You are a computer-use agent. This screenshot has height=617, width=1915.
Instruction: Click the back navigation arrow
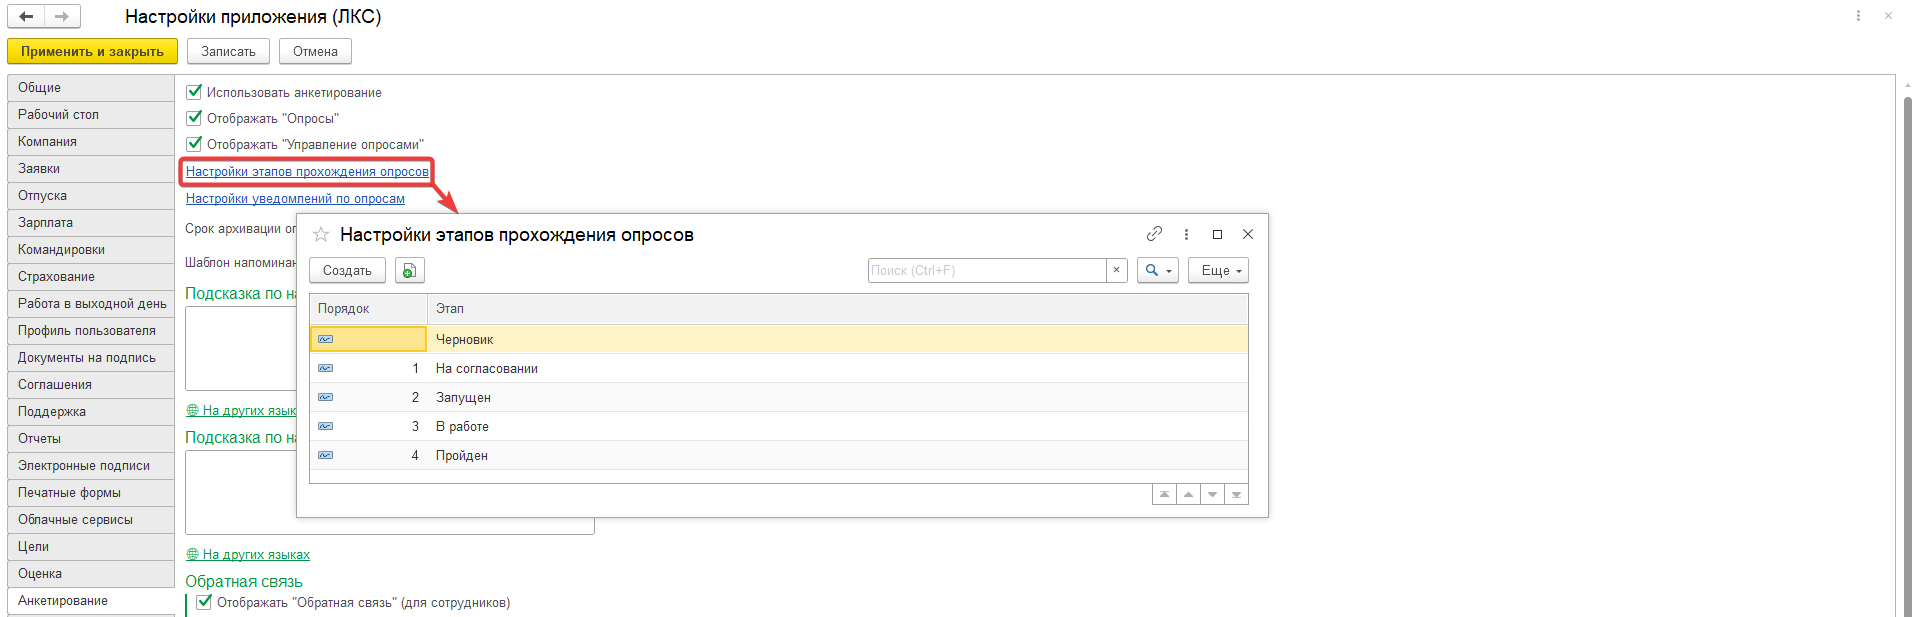[26, 16]
